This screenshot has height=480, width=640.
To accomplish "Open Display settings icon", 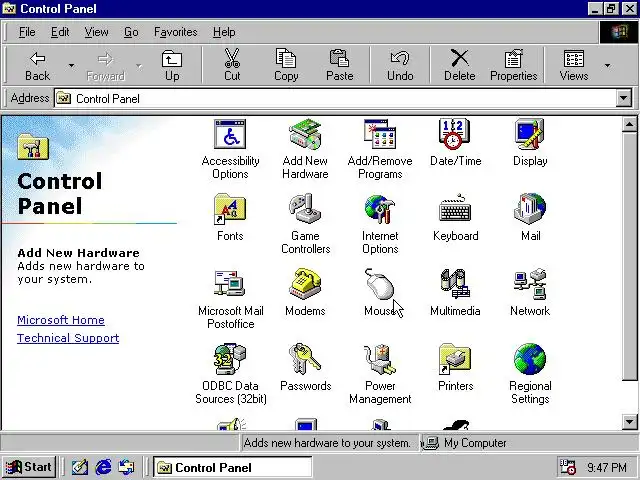I will 530,134.
